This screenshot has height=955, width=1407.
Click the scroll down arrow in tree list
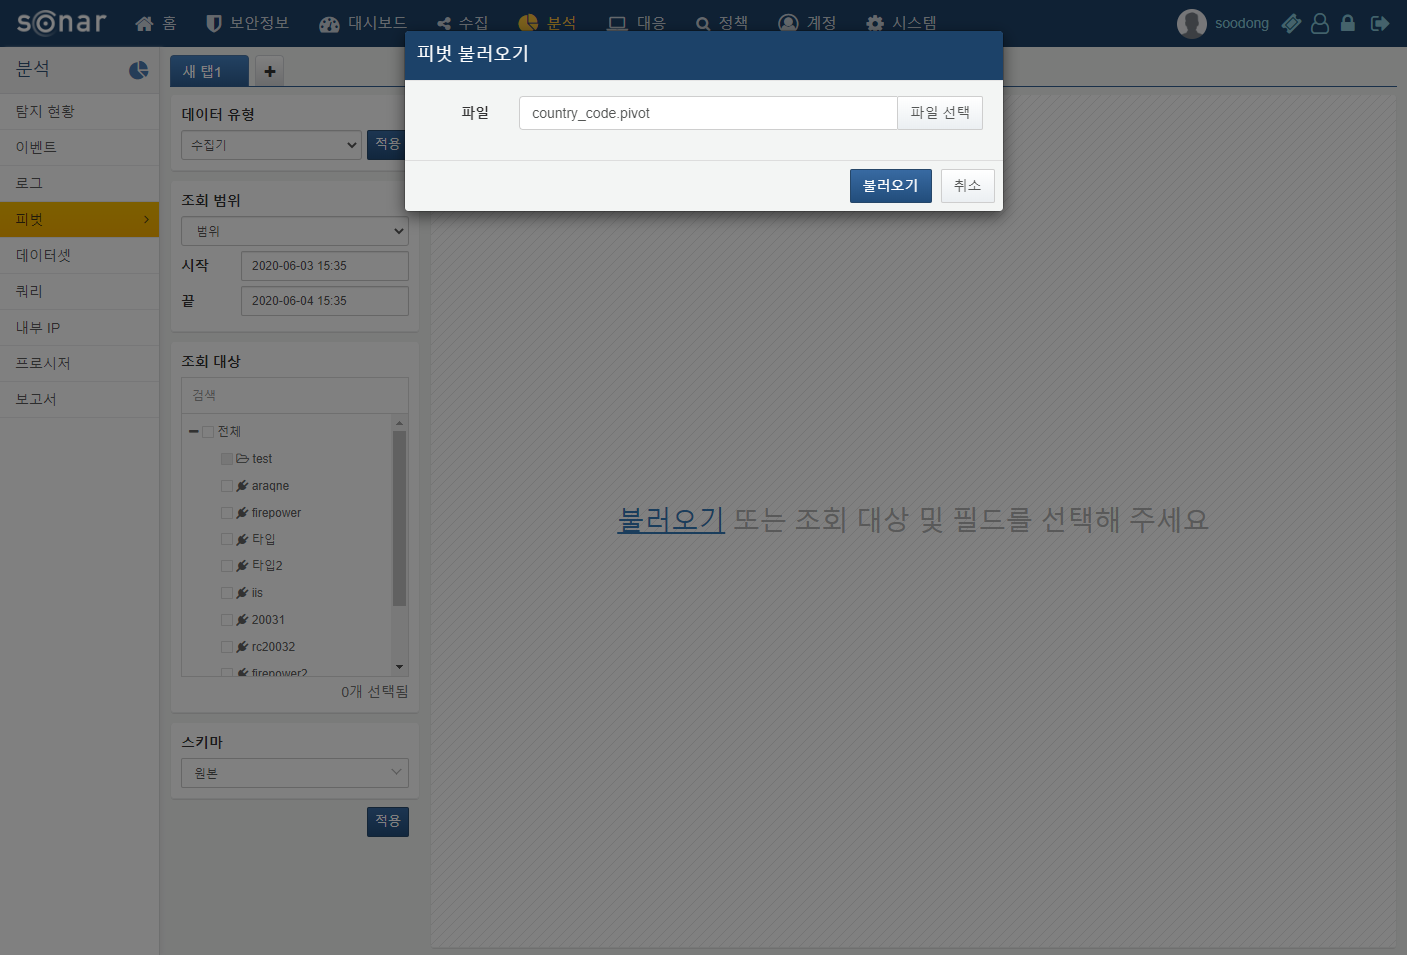[400, 667]
